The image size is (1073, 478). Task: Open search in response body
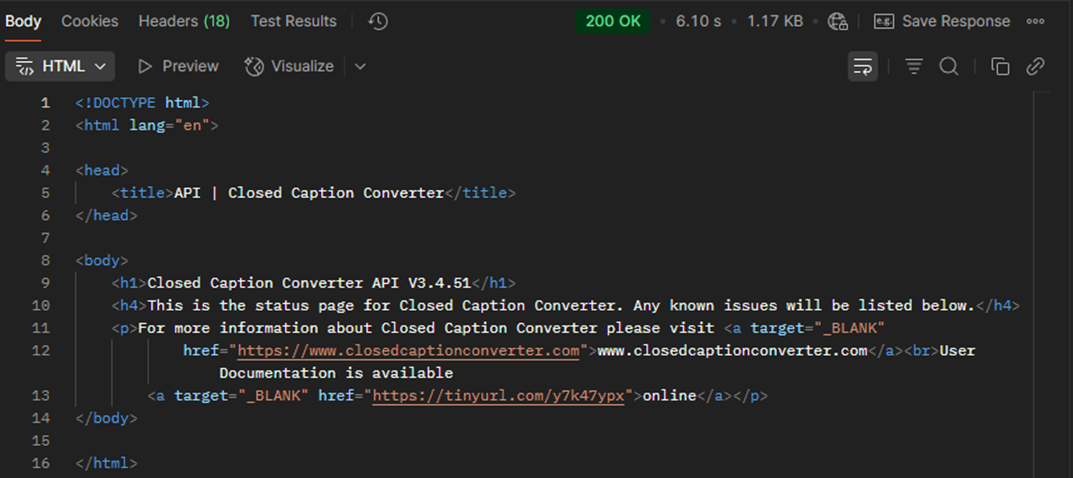point(949,66)
